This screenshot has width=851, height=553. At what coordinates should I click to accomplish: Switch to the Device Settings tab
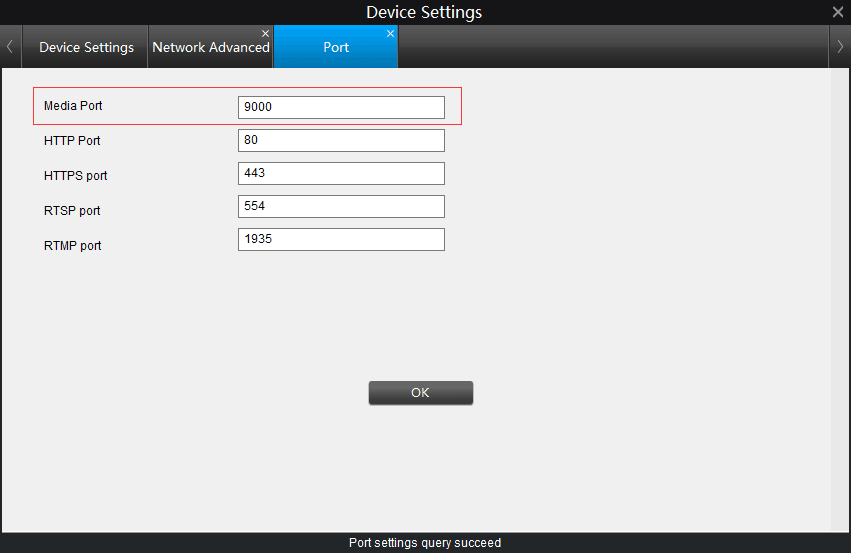(x=86, y=47)
